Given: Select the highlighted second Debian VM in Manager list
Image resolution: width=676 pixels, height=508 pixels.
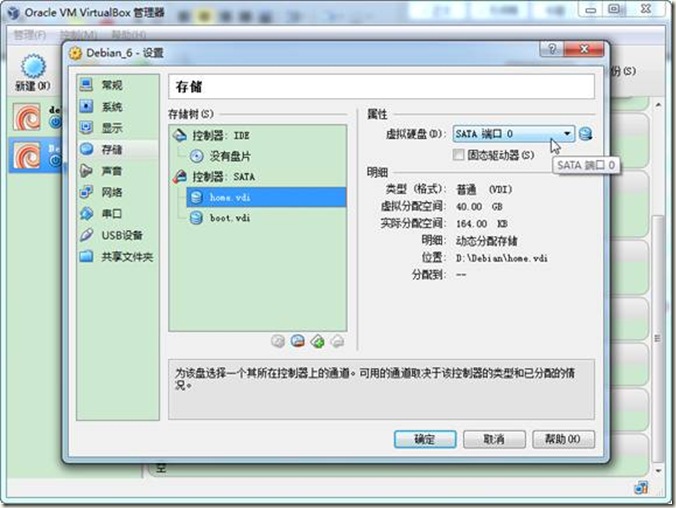Looking at the screenshot, I should tap(27, 155).
